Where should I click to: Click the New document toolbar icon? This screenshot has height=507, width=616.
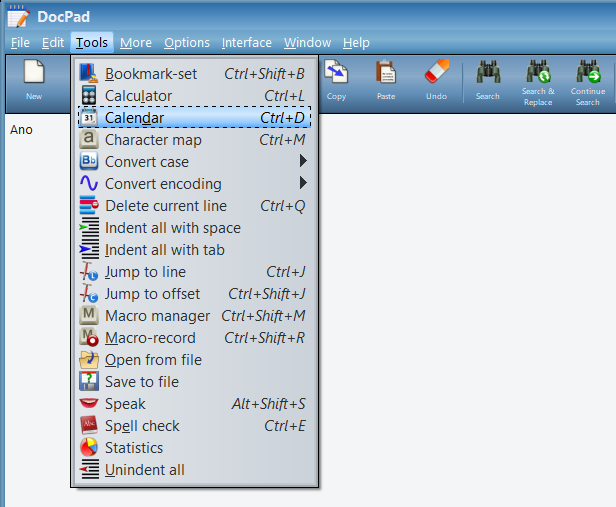[x=34, y=72]
